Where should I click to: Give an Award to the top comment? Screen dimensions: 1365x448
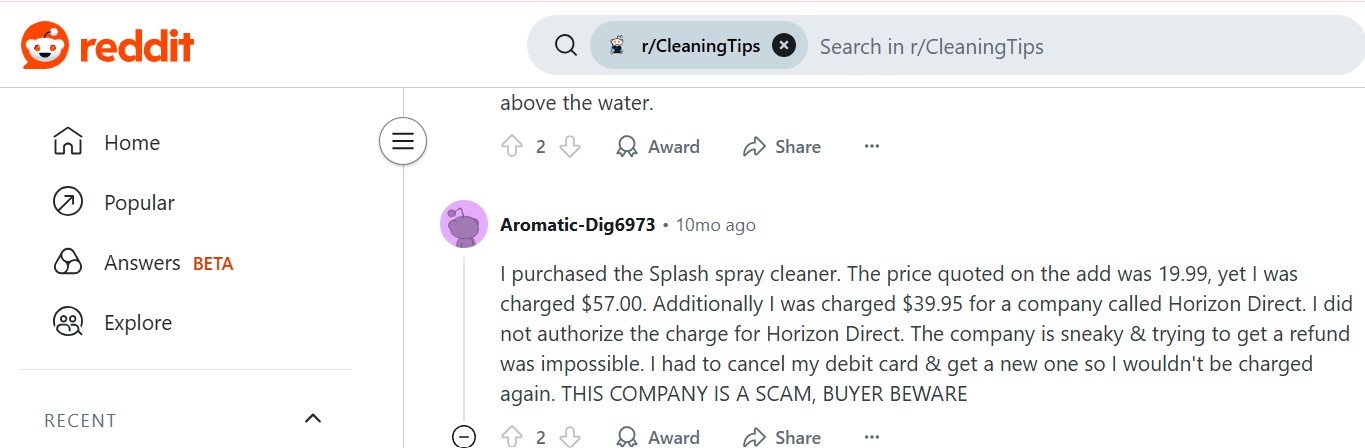coord(658,147)
